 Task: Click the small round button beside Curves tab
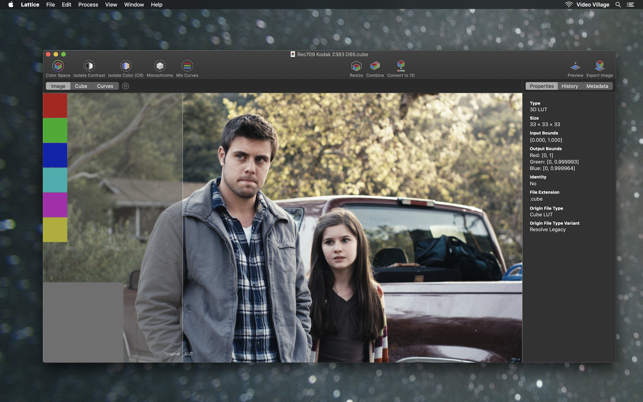tap(126, 86)
